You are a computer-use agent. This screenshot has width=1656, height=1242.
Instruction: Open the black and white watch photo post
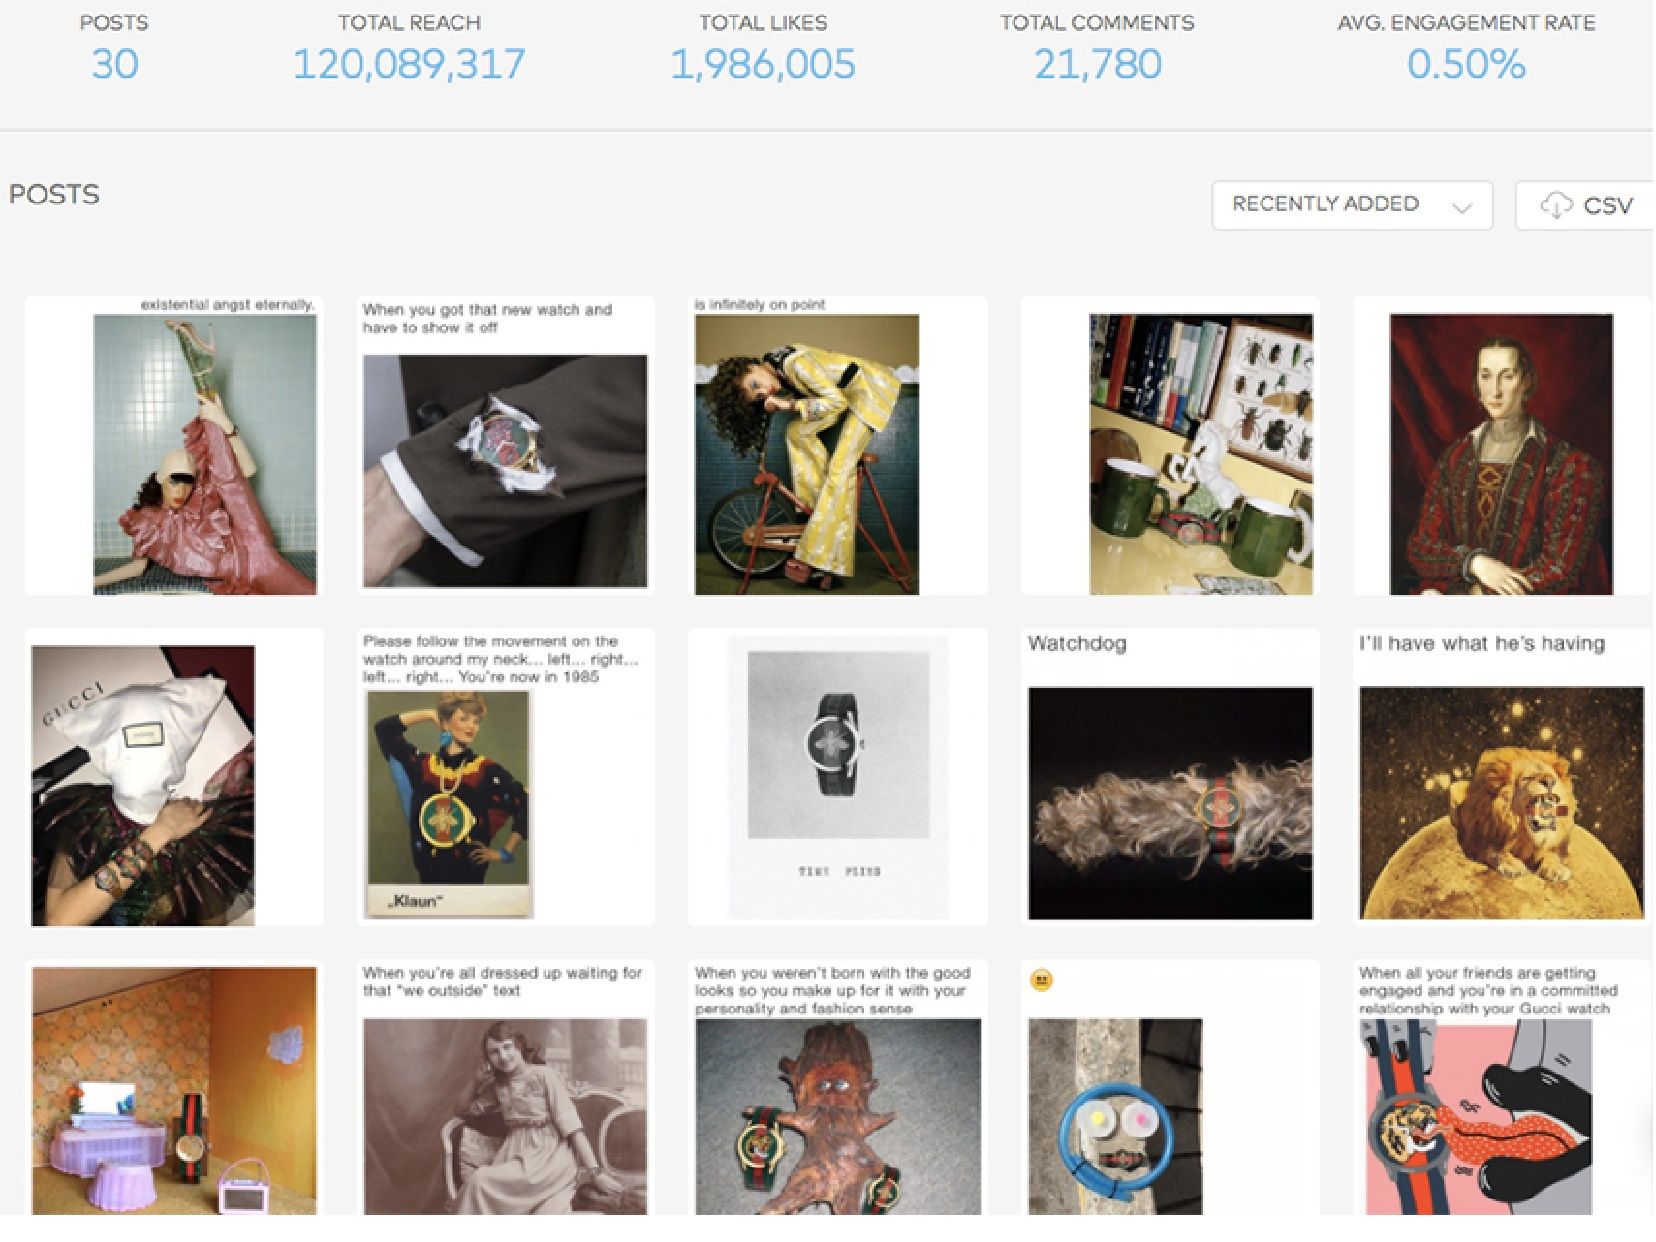tap(838, 777)
